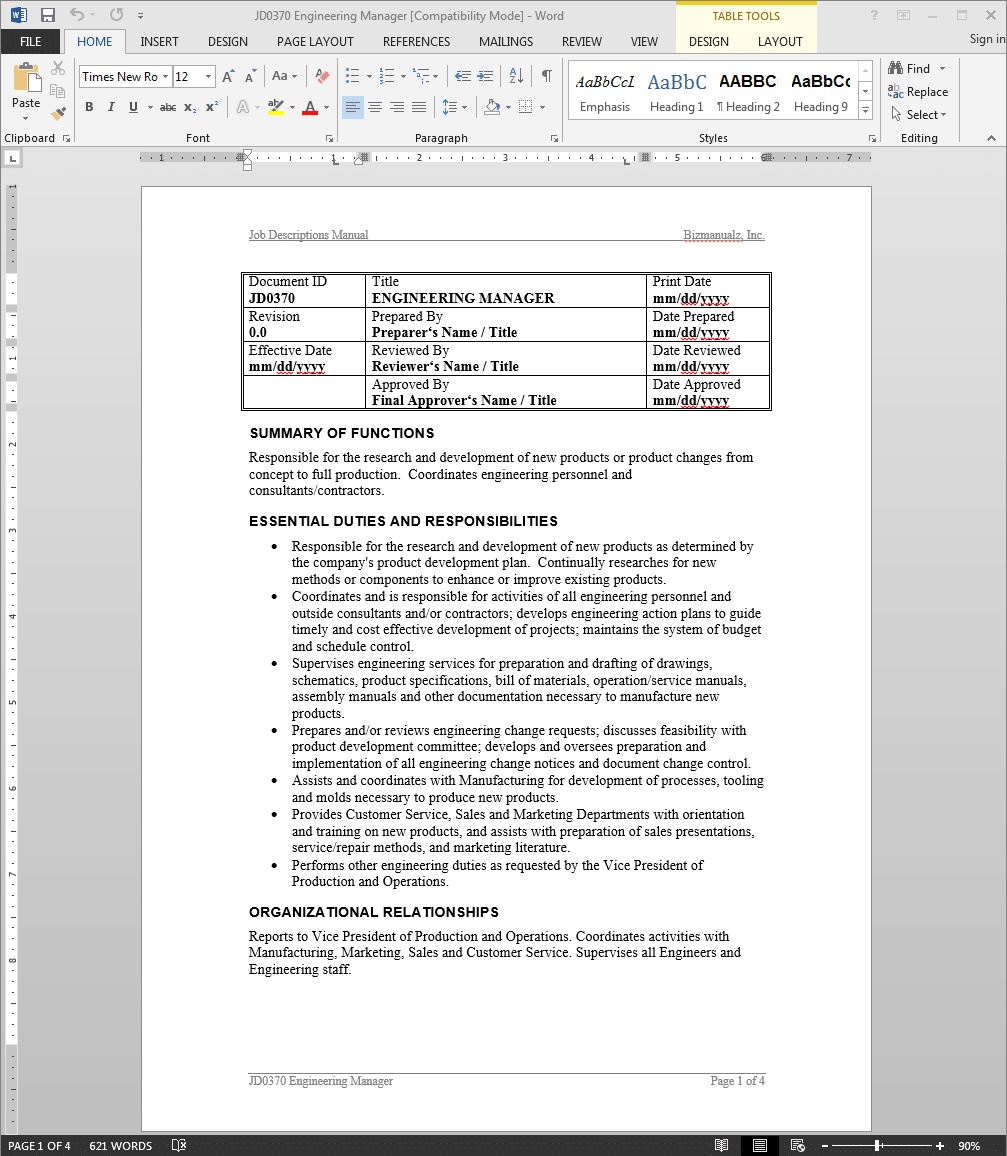Toggle Italic formatting
The image size is (1007, 1156).
[x=111, y=108]
